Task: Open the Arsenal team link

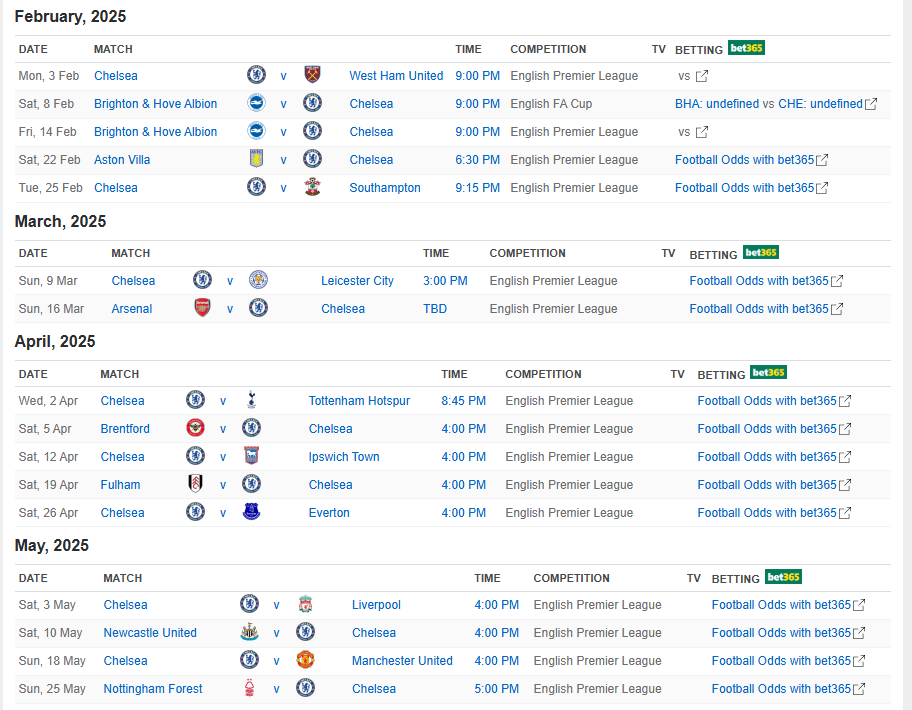Action: click(x=131, y=309)
